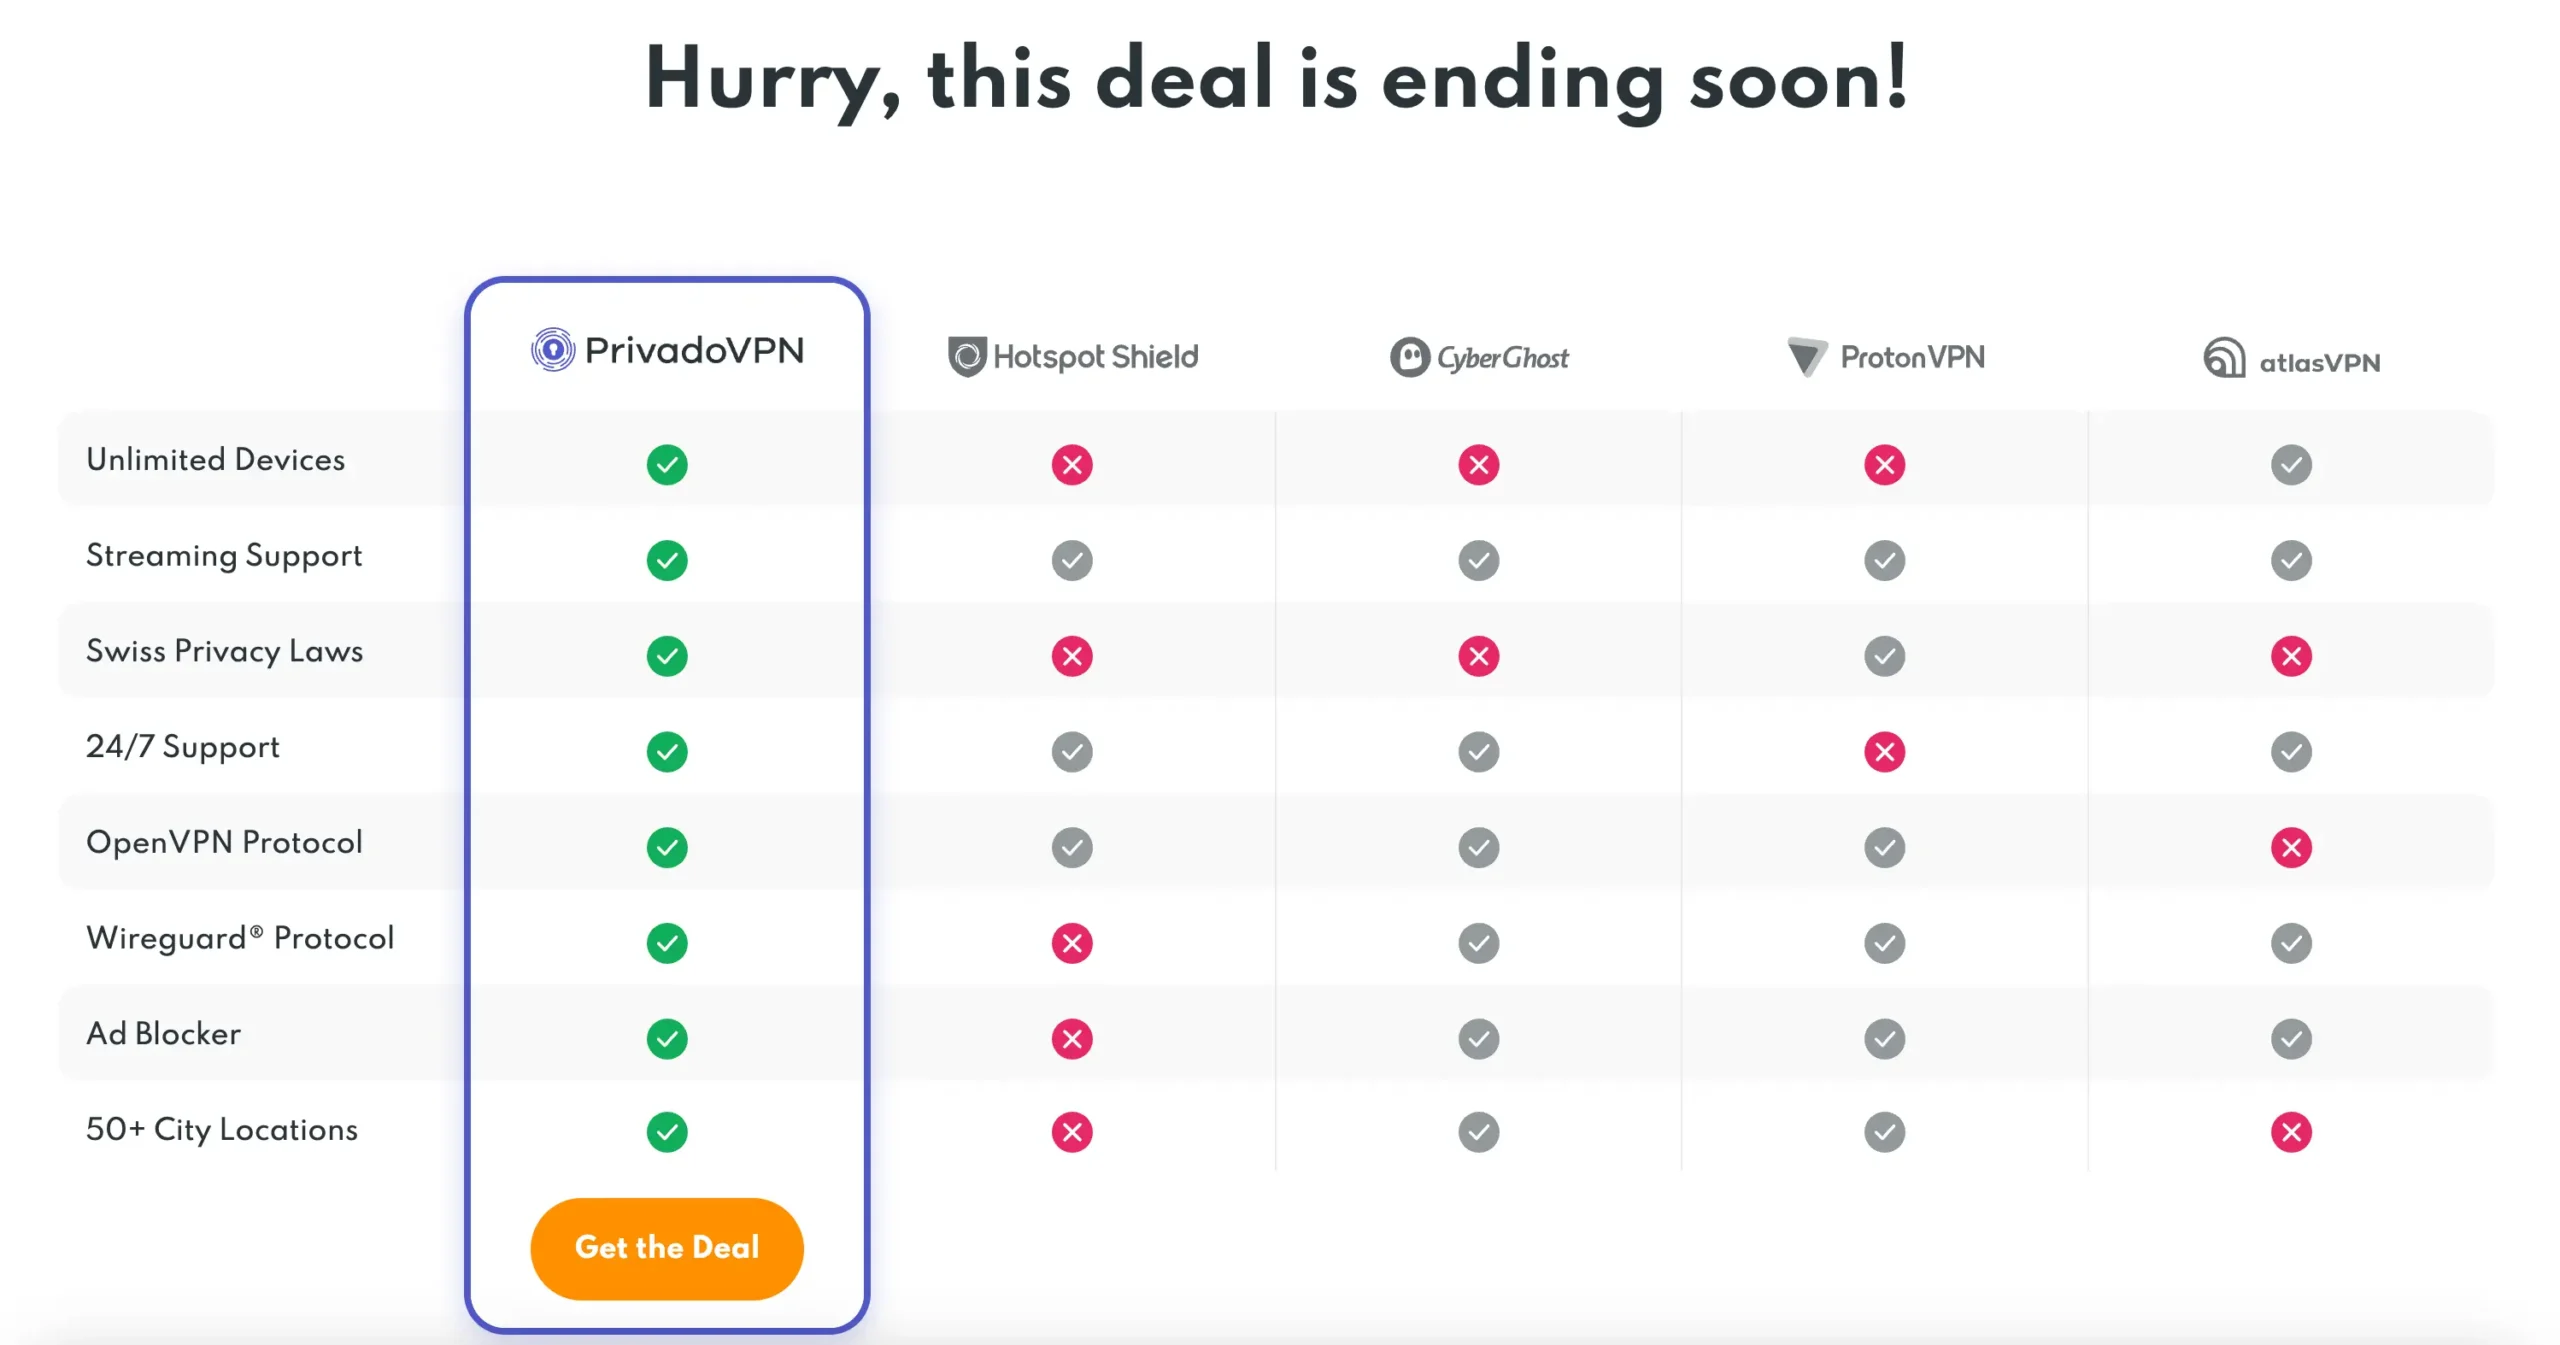Click PrivadoVPN's green check for Unlimited Devices
The width and height of the screenshot is (2560, 1345).
click(x=667, y=465)
